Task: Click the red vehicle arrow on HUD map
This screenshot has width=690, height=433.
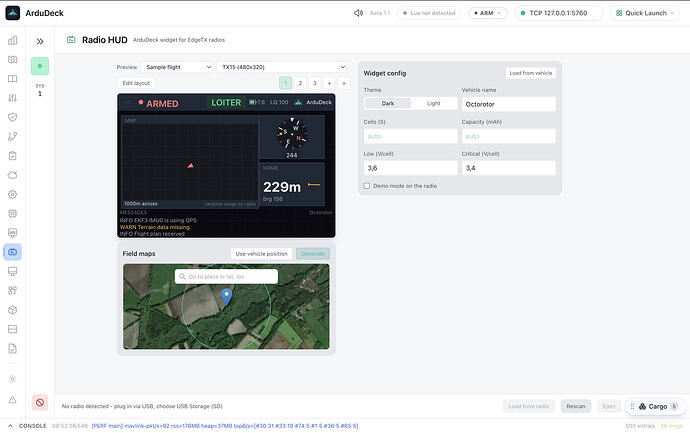Action: (191, 165)
